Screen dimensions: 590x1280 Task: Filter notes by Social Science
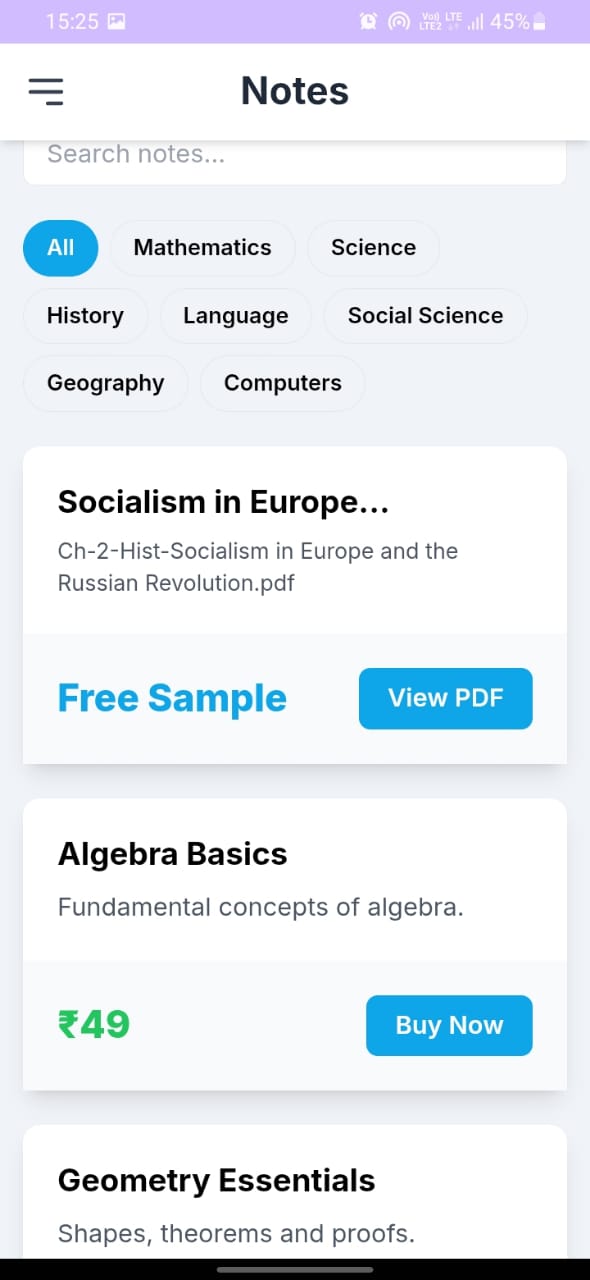[425, 316]
